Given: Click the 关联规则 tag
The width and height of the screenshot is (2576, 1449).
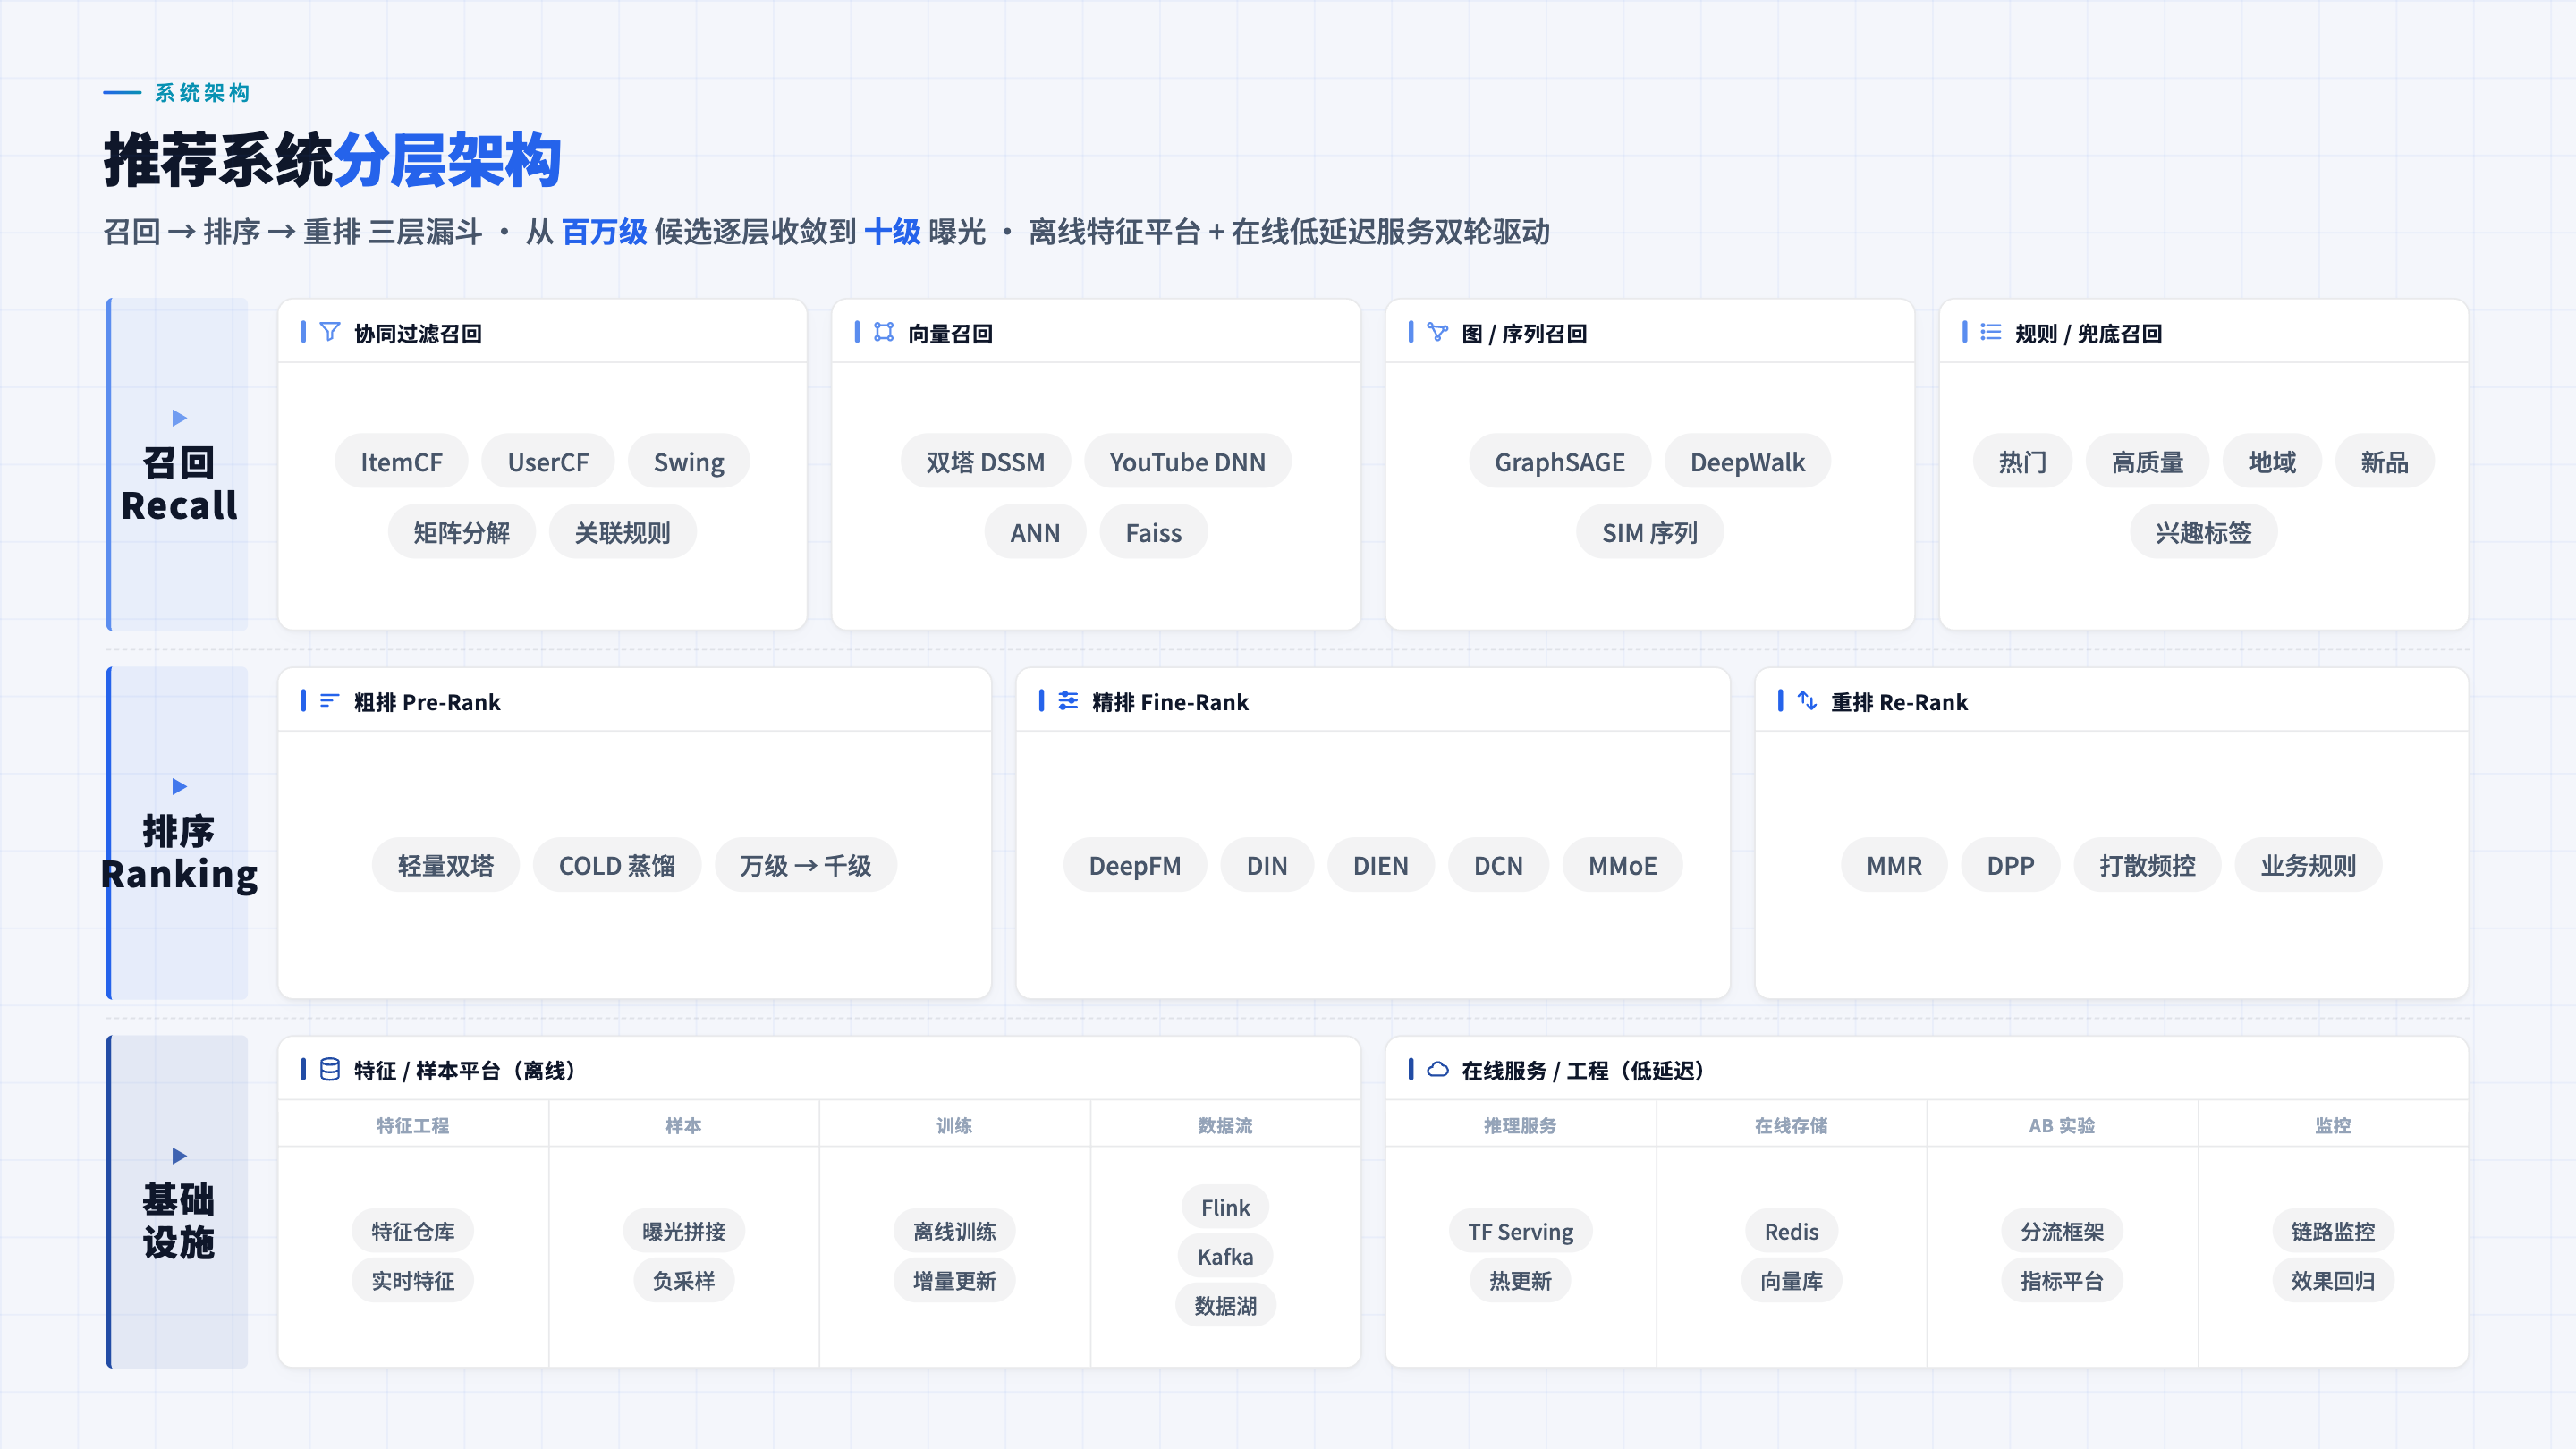Looking at the screenshot, I should point(623,532).
